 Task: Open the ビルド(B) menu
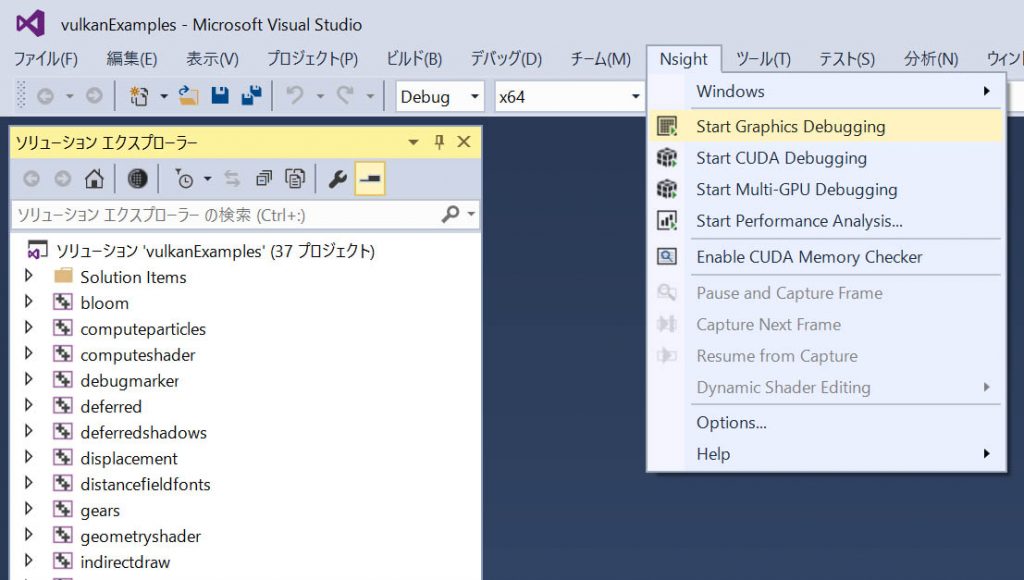click(414, 59)
